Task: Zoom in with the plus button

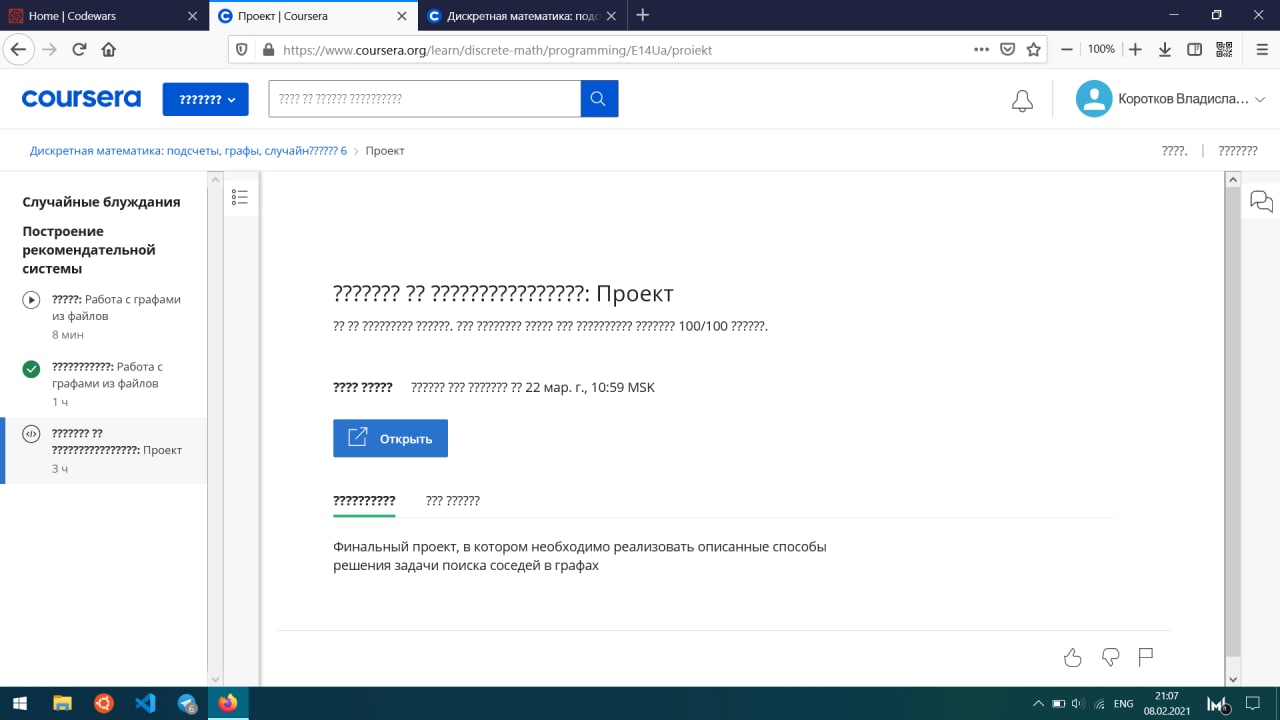Action: click(x=1135, y=49)
